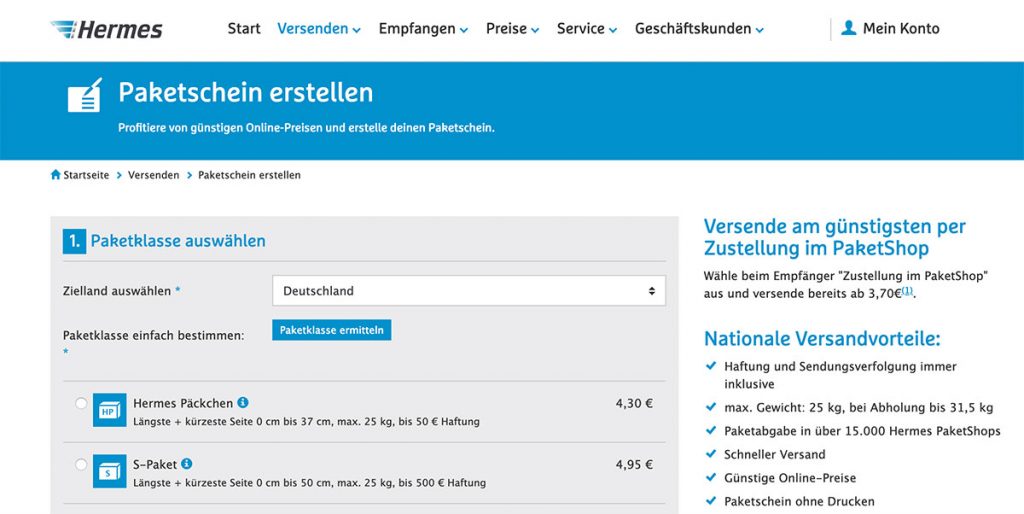Click footnote (1) link after 3,70€
Screen dimensions: 1024x514
[x=907, y=291]
